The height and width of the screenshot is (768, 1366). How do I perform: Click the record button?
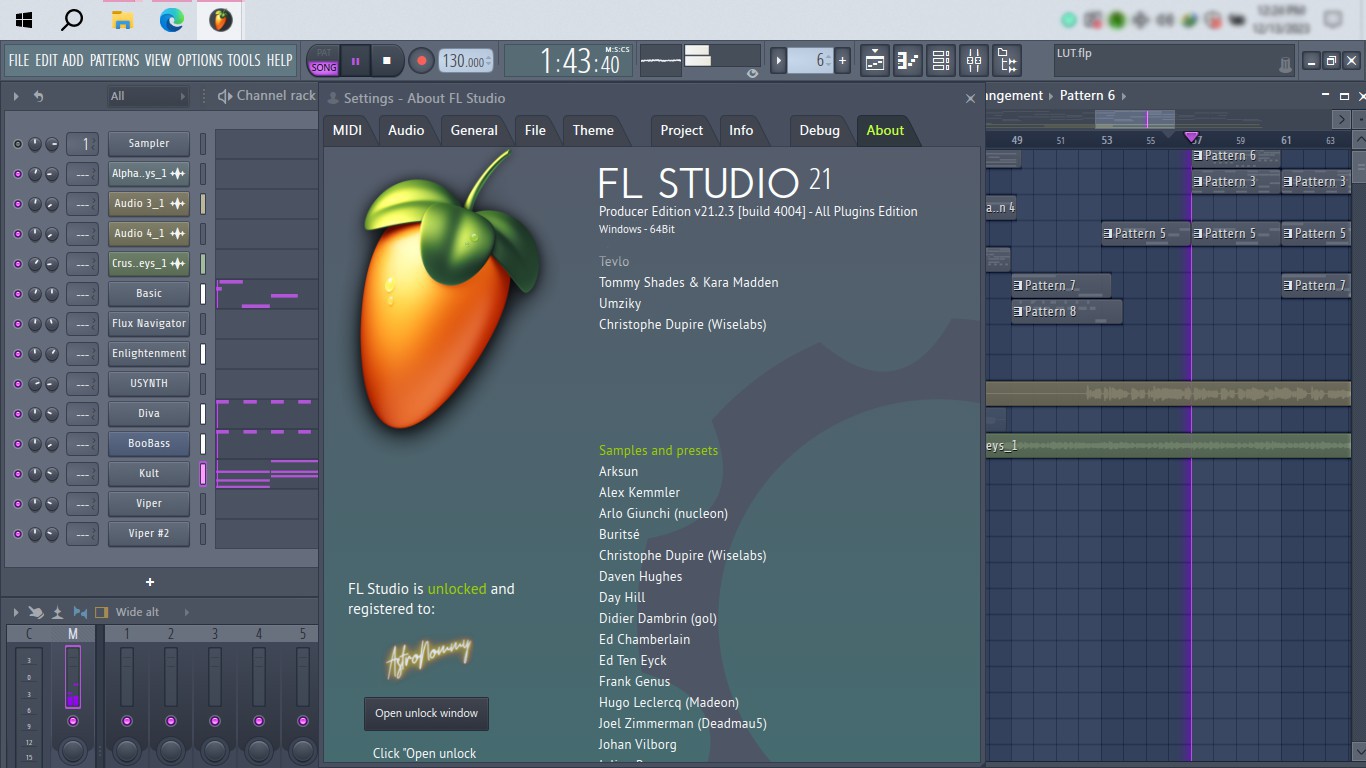421,61
